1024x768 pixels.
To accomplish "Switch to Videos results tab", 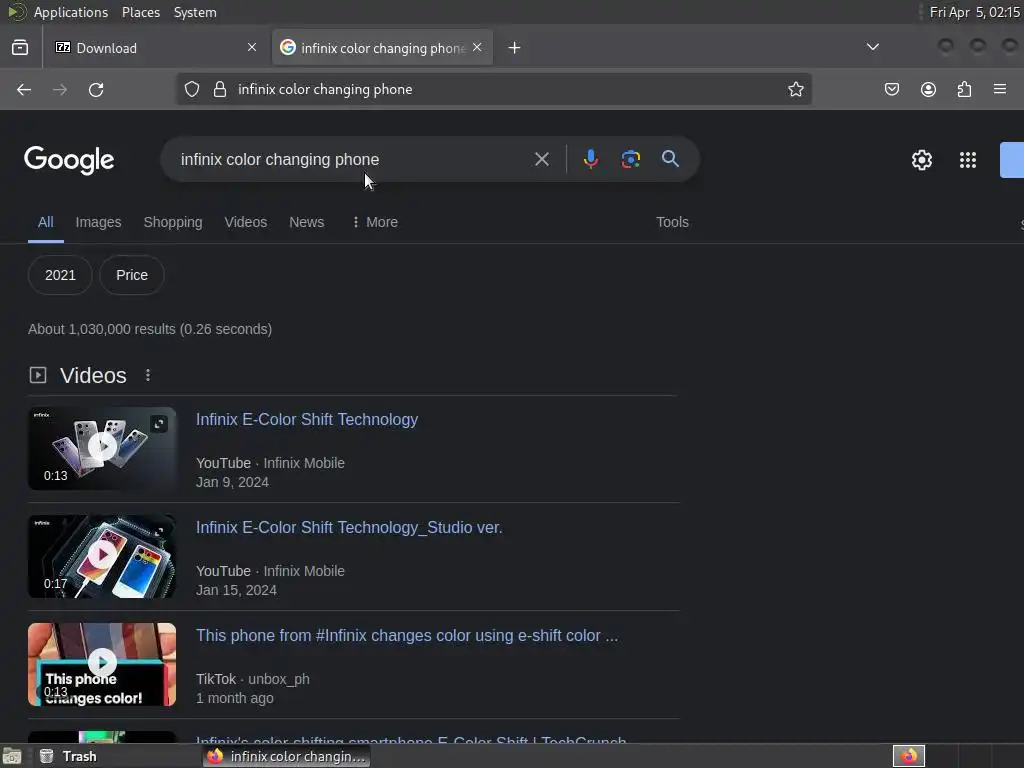I will tap(246, 222).
